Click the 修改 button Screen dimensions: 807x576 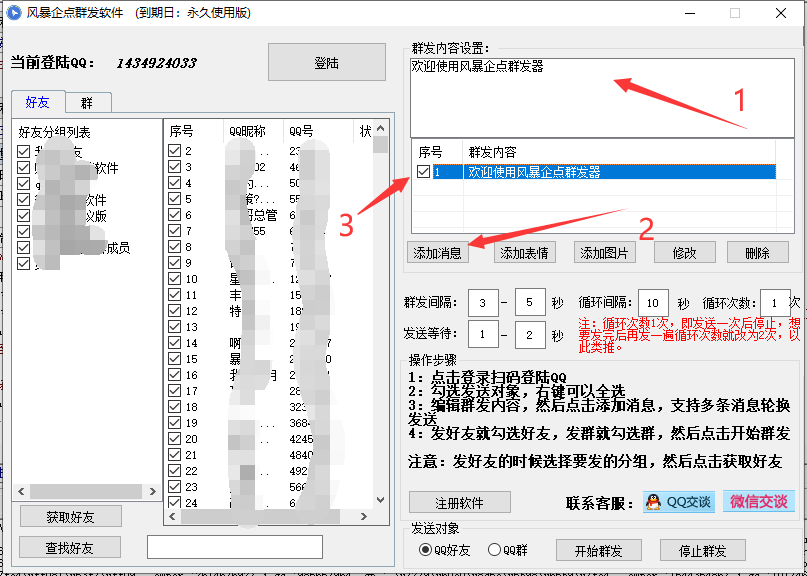click(685, 252)
